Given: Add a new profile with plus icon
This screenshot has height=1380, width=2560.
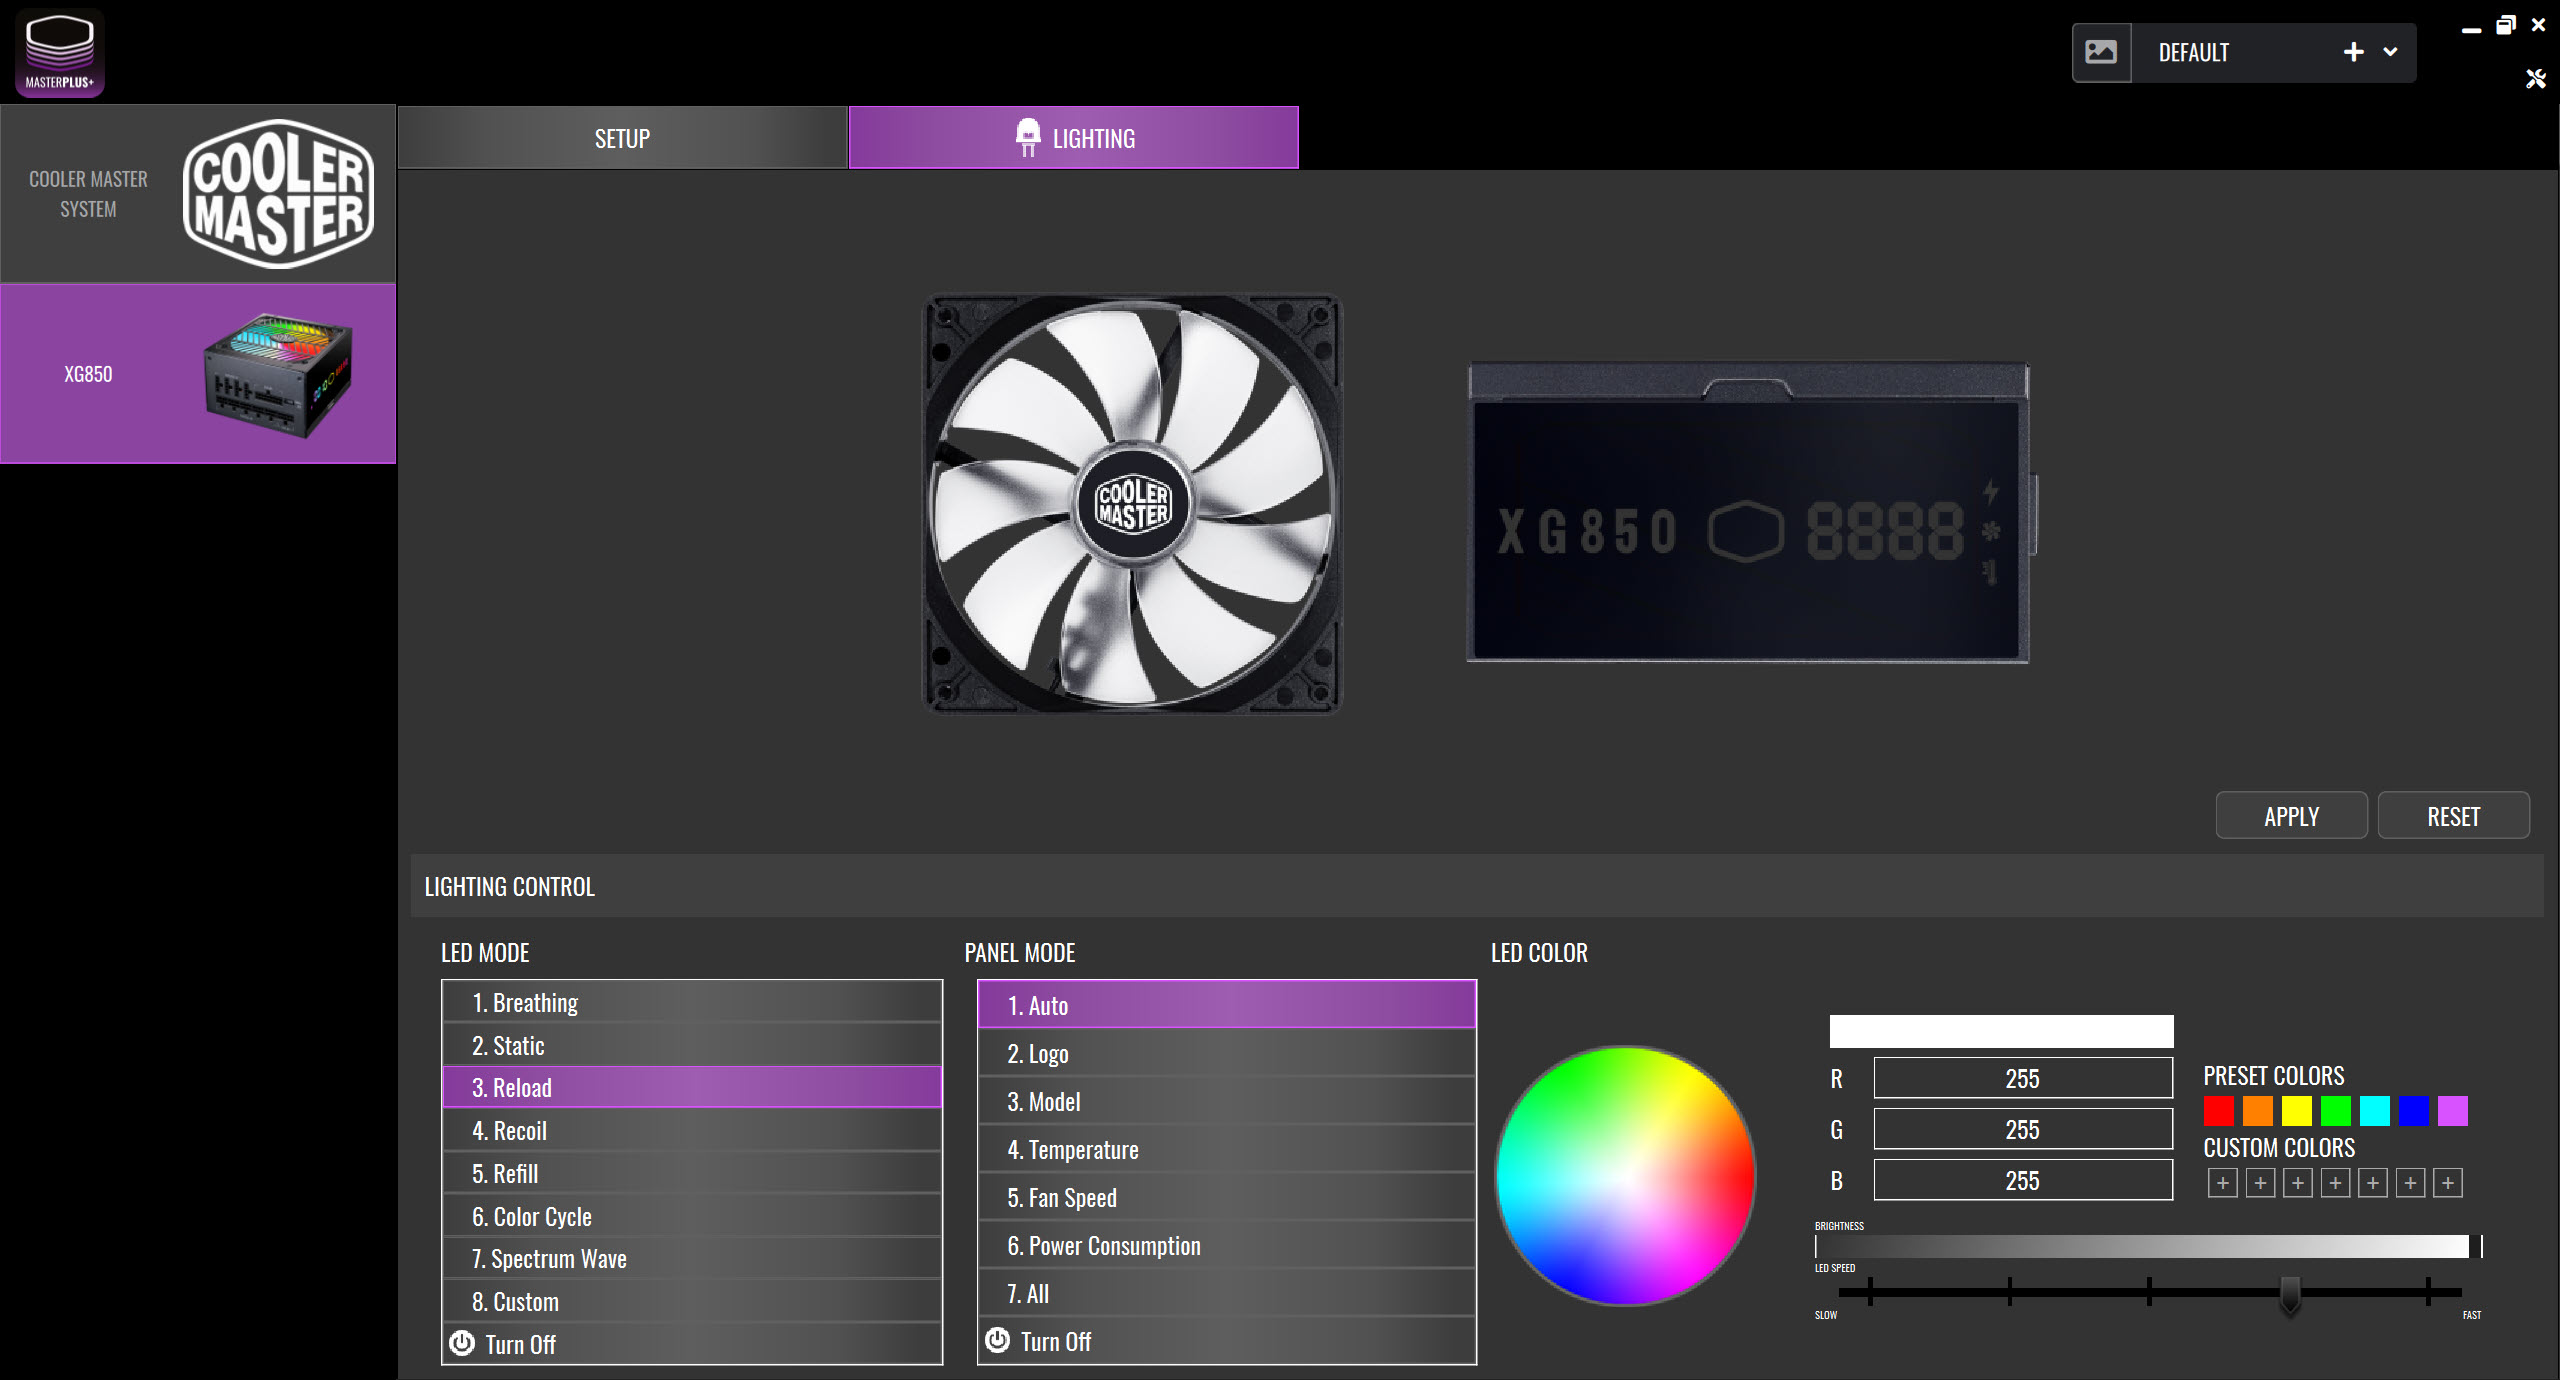Looking at the screenshot, I should (2353, 52).
